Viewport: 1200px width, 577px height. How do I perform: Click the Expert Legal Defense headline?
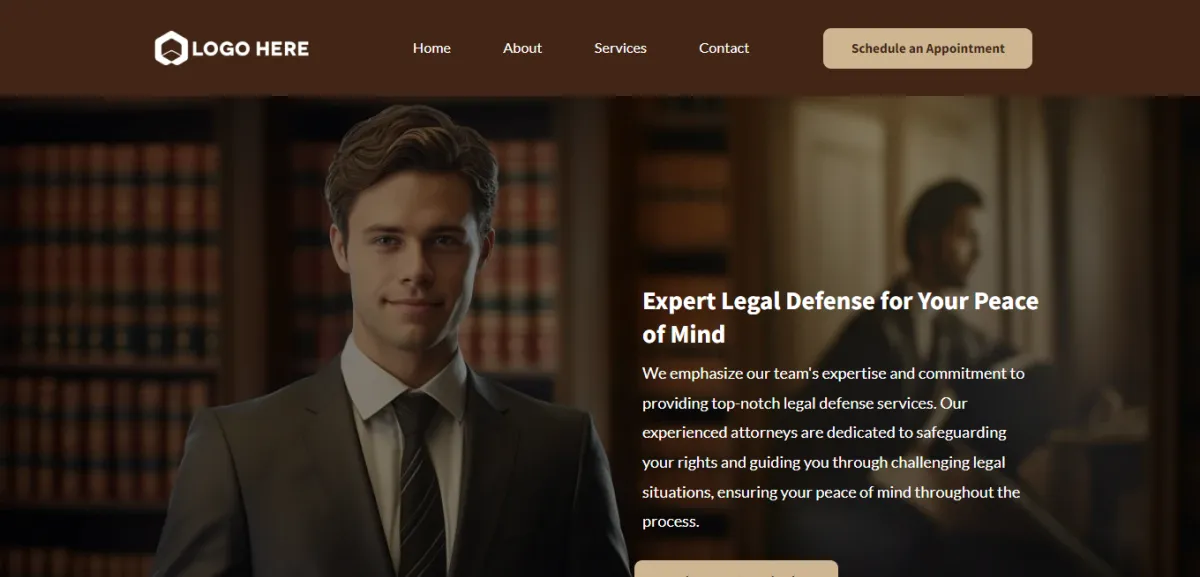(840, 317)
